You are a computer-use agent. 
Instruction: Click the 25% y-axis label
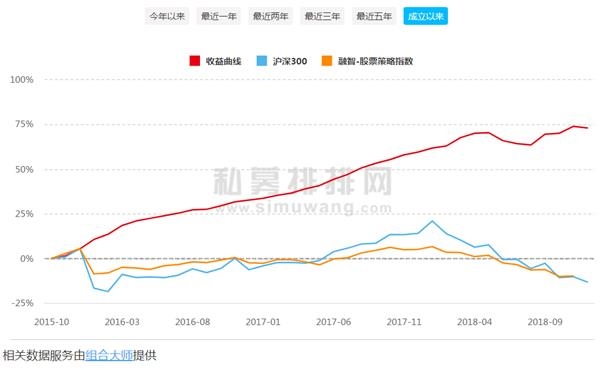24,214
